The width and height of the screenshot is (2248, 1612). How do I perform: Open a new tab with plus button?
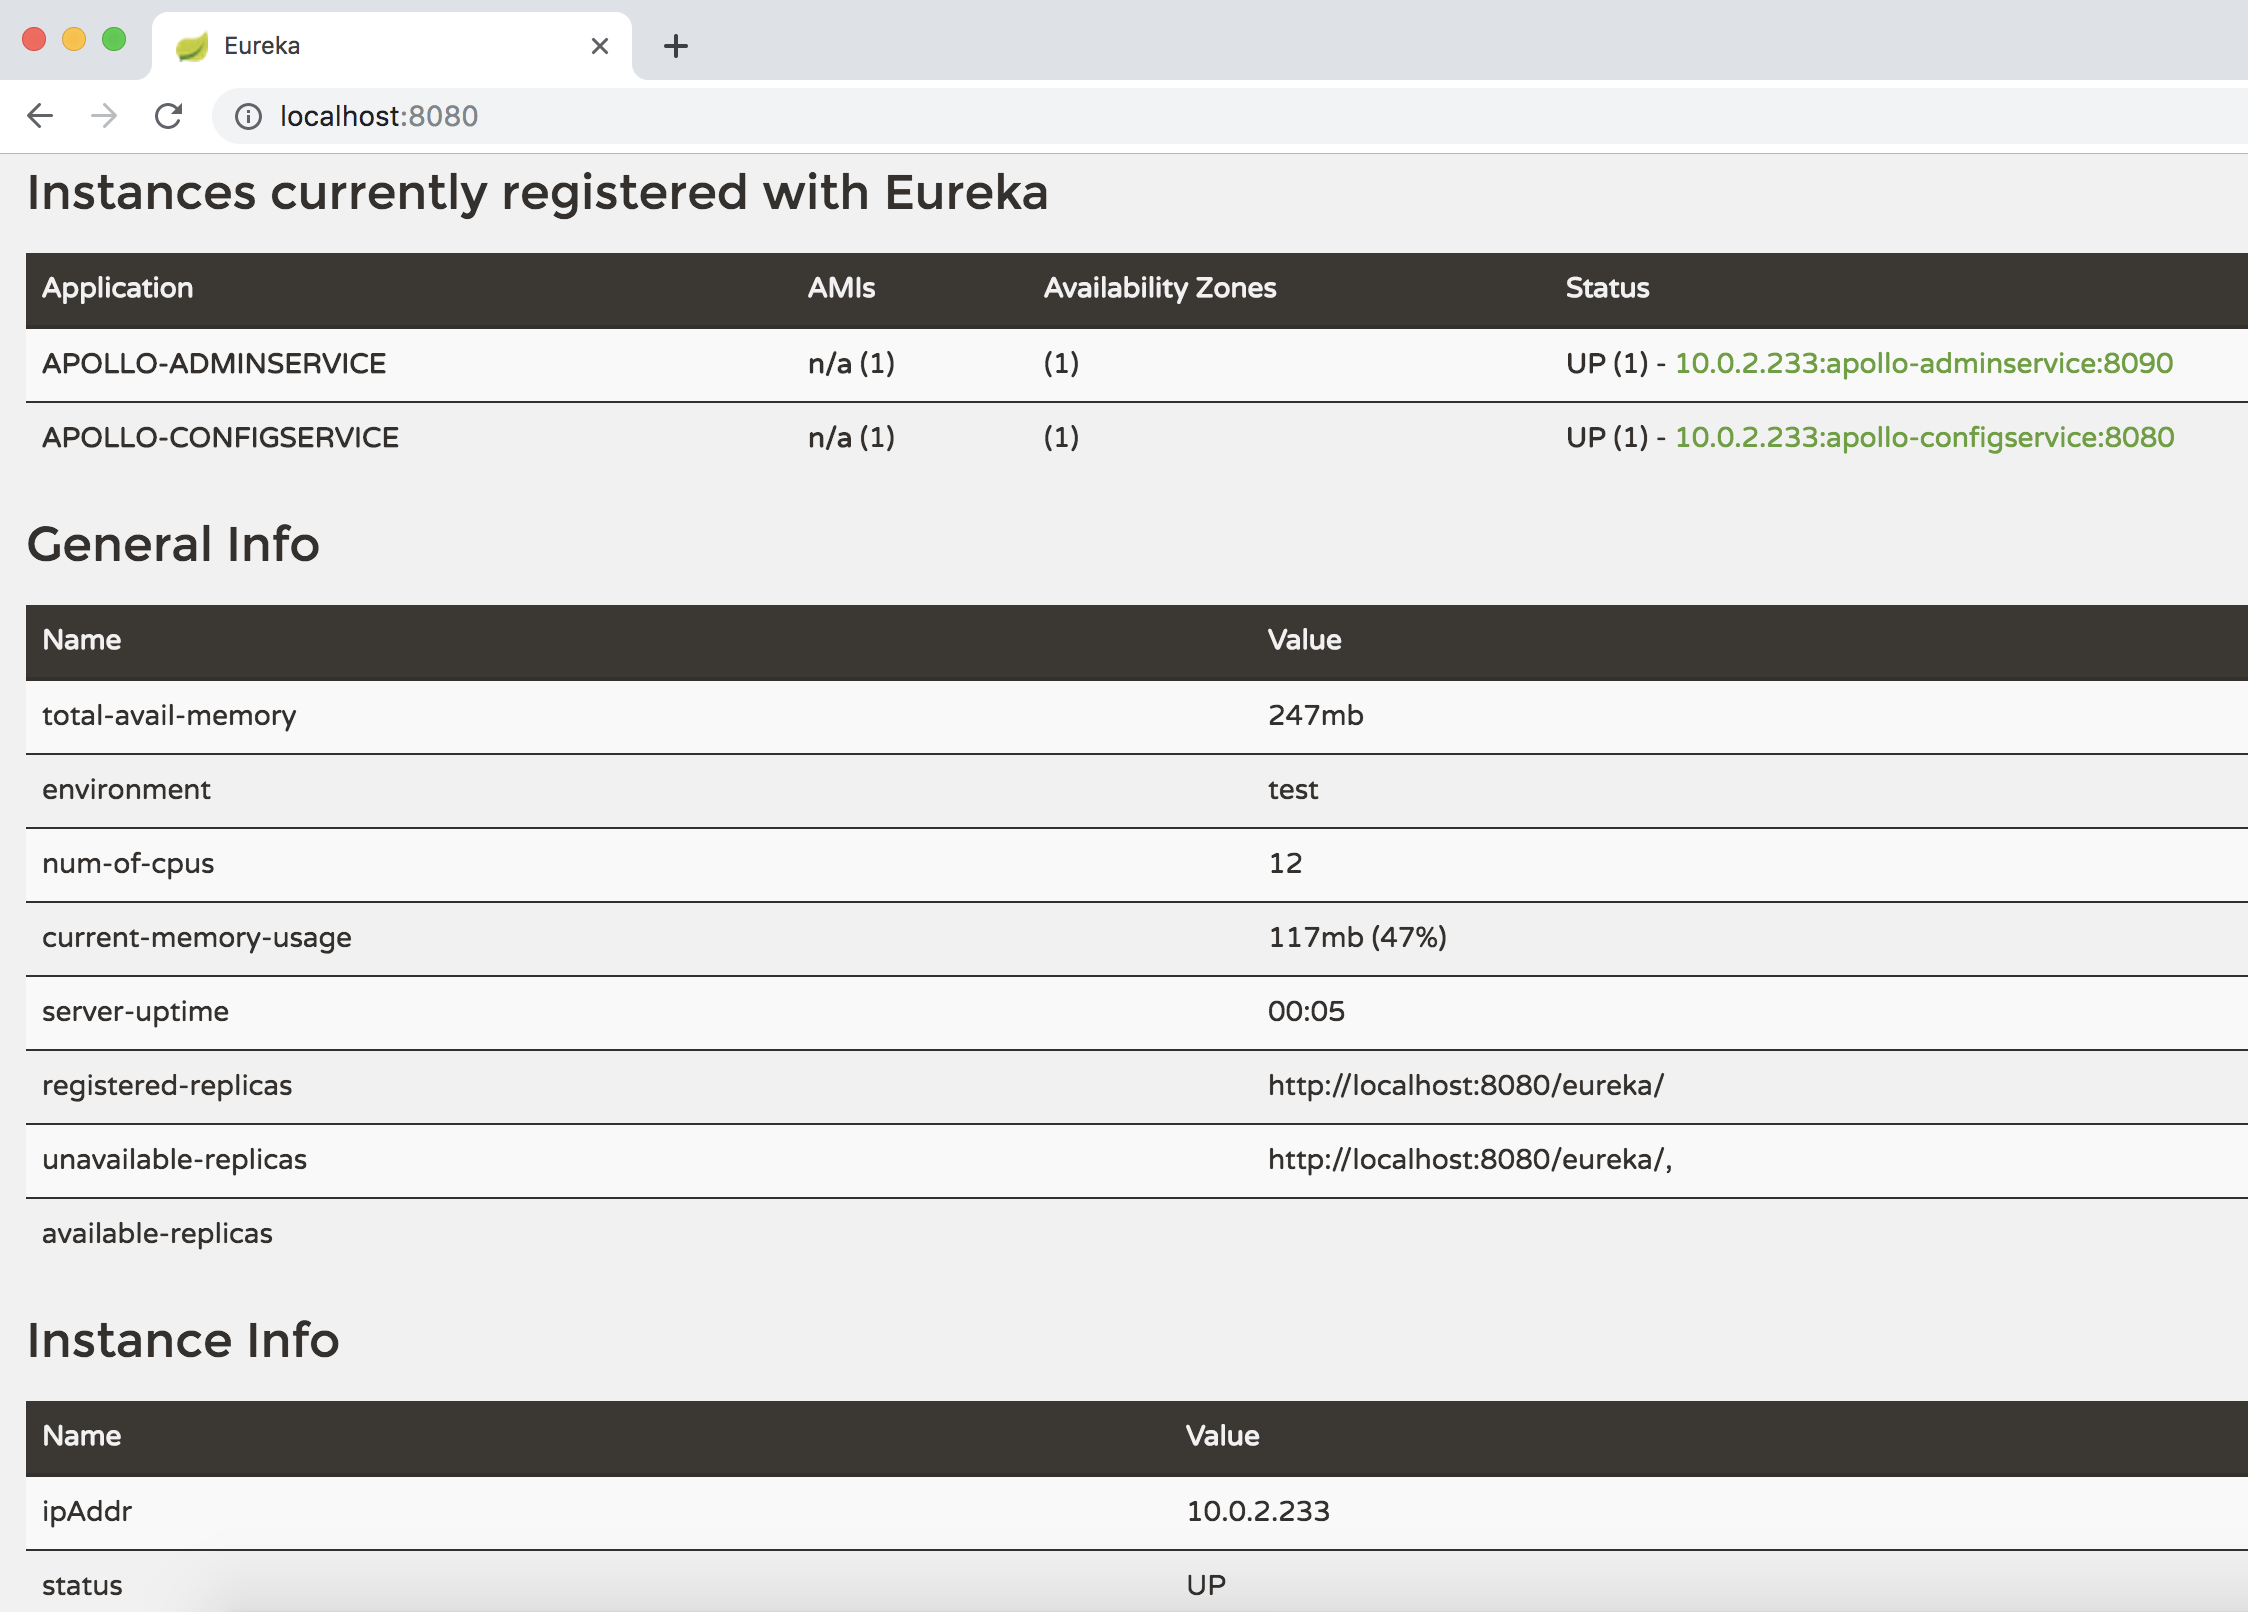click(x=676, y=46)
